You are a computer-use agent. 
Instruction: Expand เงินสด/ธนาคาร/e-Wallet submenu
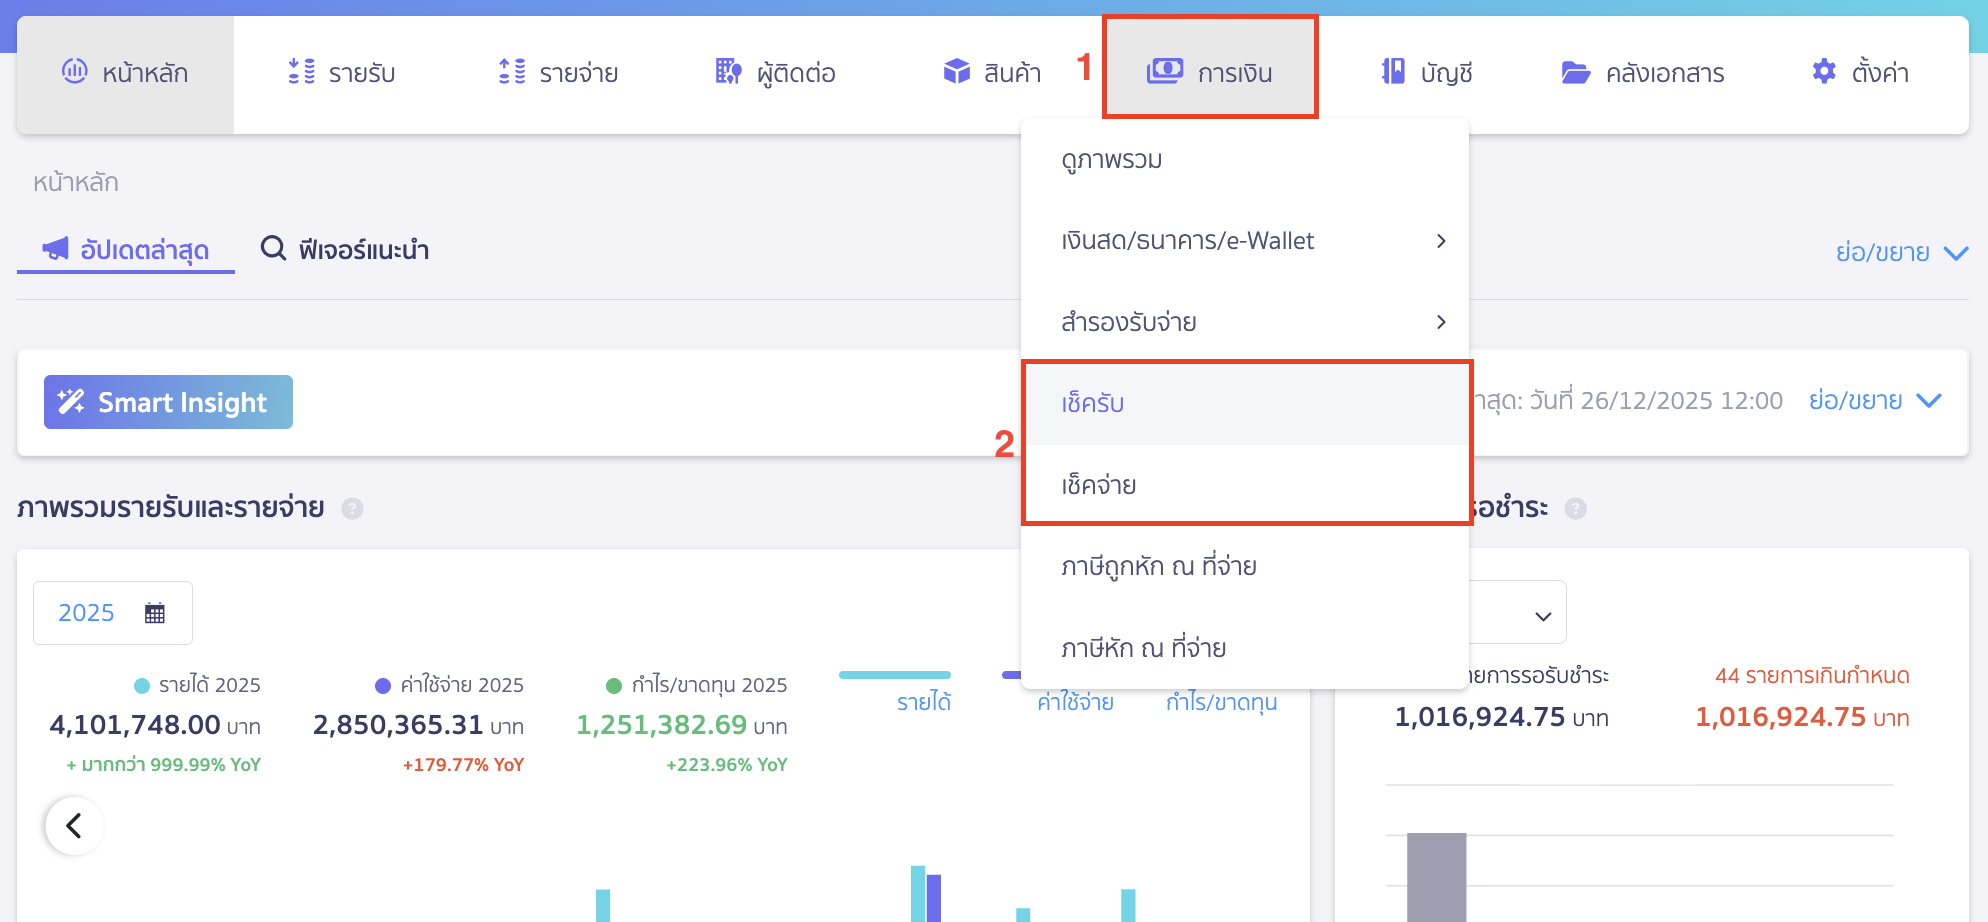tap(1440, 241)
